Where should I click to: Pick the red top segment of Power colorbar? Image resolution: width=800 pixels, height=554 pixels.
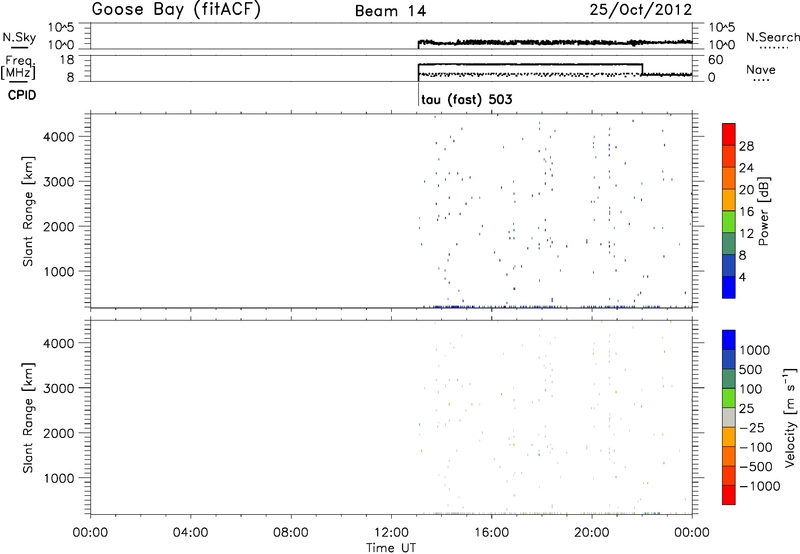coord(729,135)
